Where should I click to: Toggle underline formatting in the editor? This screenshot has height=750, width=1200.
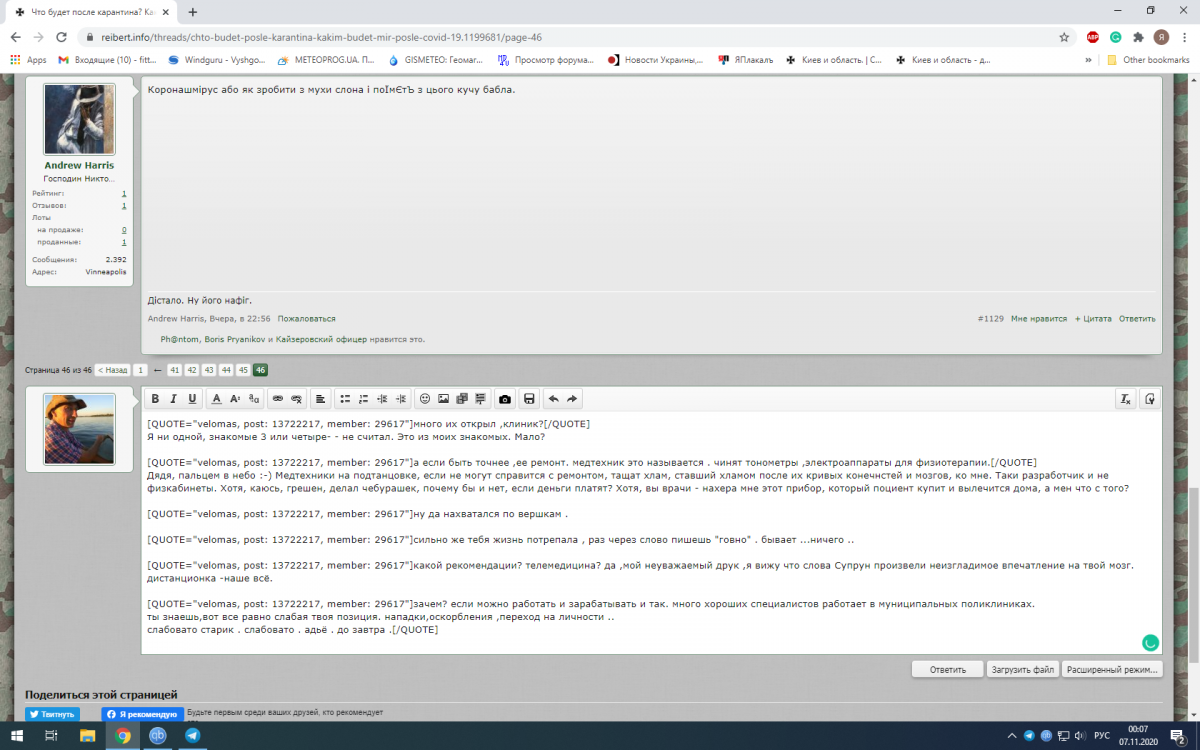(x=193, y=399)
